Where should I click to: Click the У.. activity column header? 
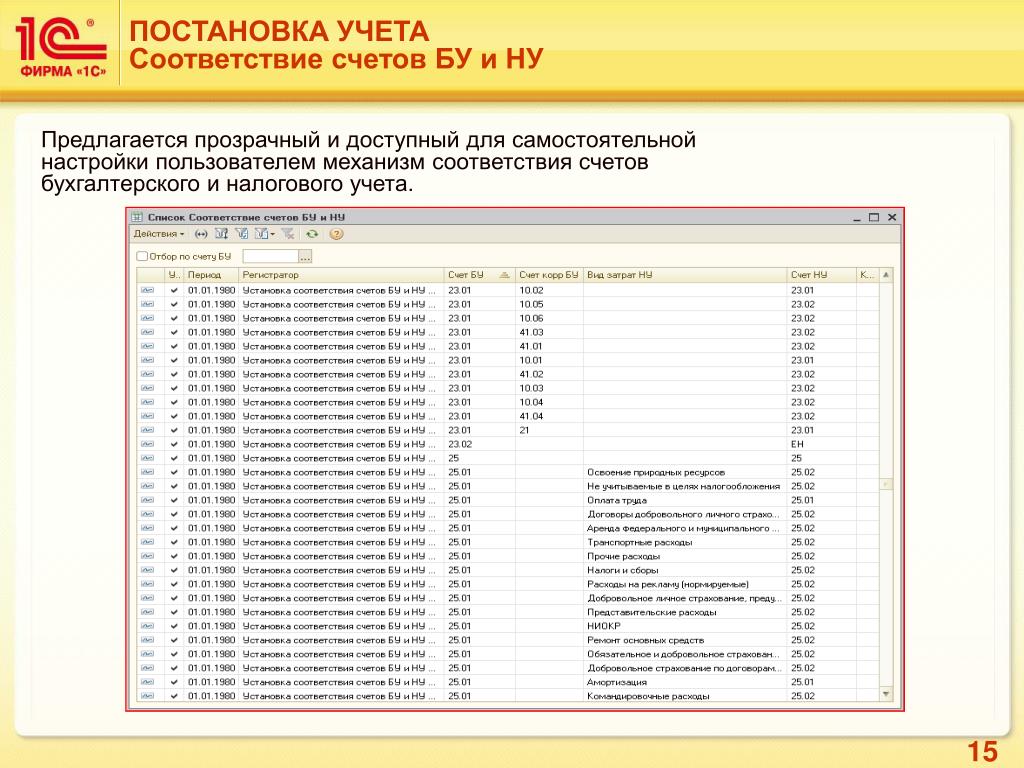click(174, 275)
